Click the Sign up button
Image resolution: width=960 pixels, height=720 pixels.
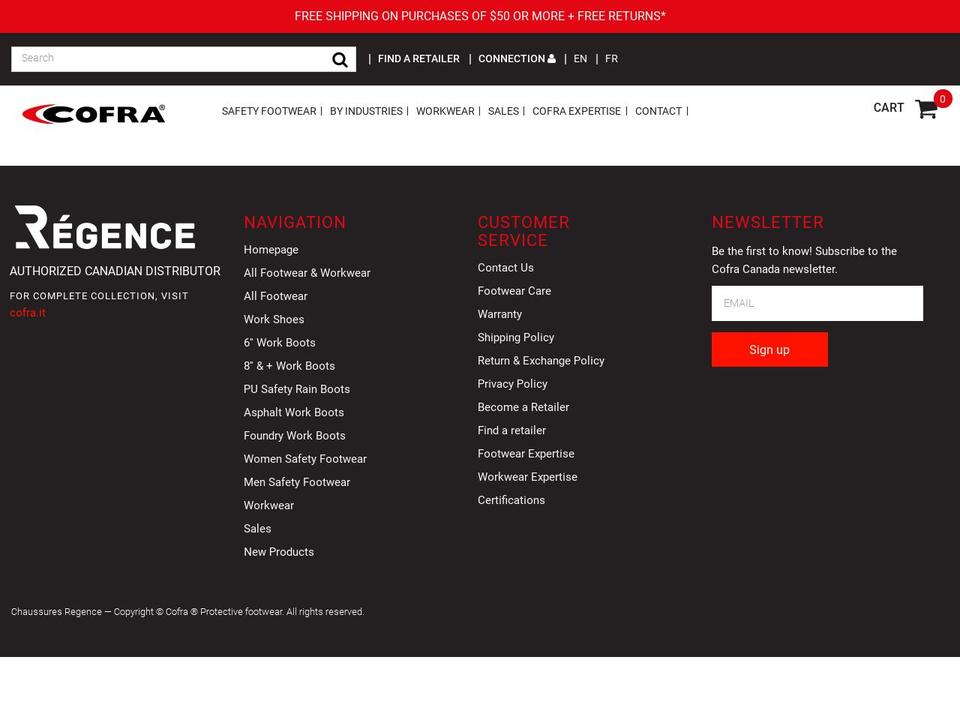point(769,350)
